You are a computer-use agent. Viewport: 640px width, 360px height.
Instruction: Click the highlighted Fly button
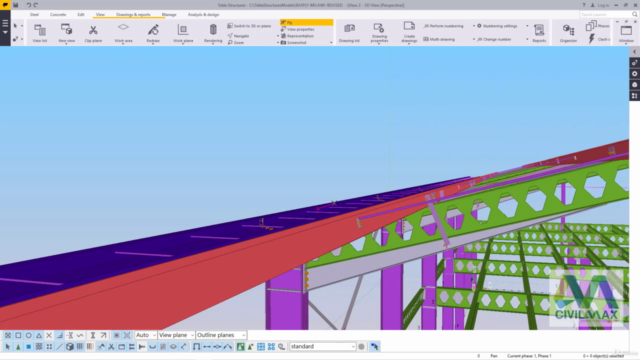click(x=307, y=22)
